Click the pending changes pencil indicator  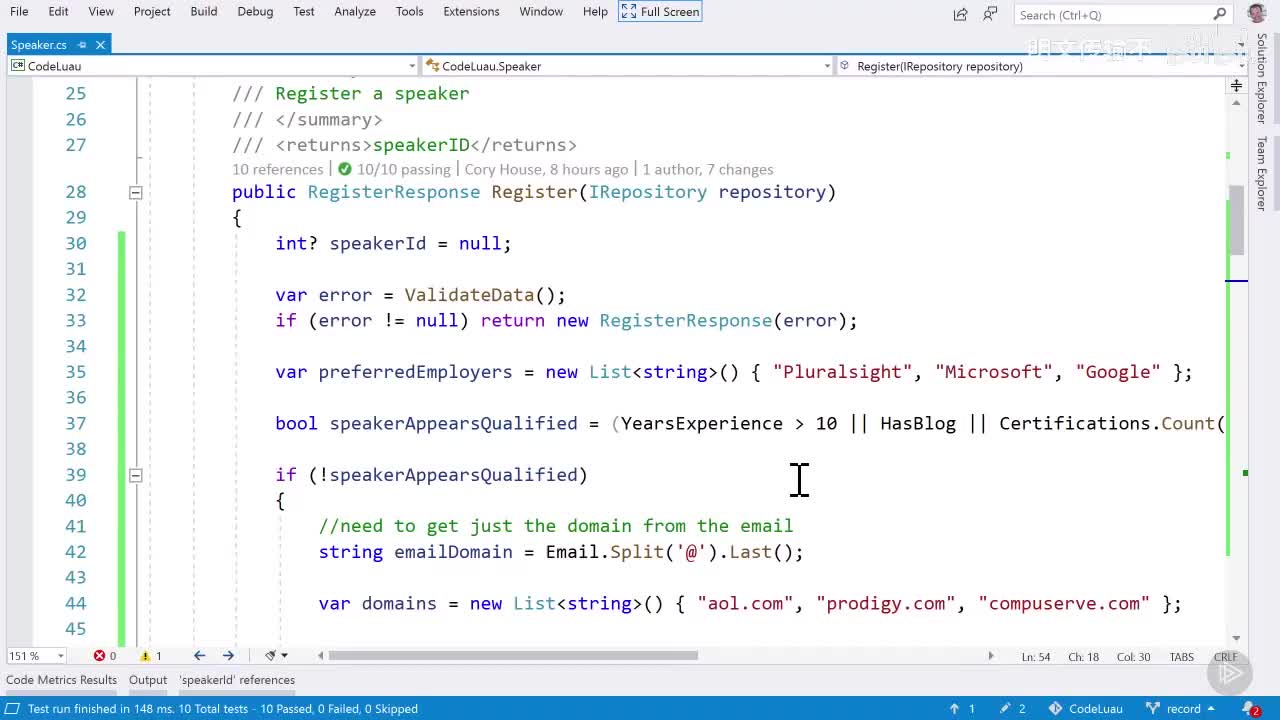[x=1013, y=709]
